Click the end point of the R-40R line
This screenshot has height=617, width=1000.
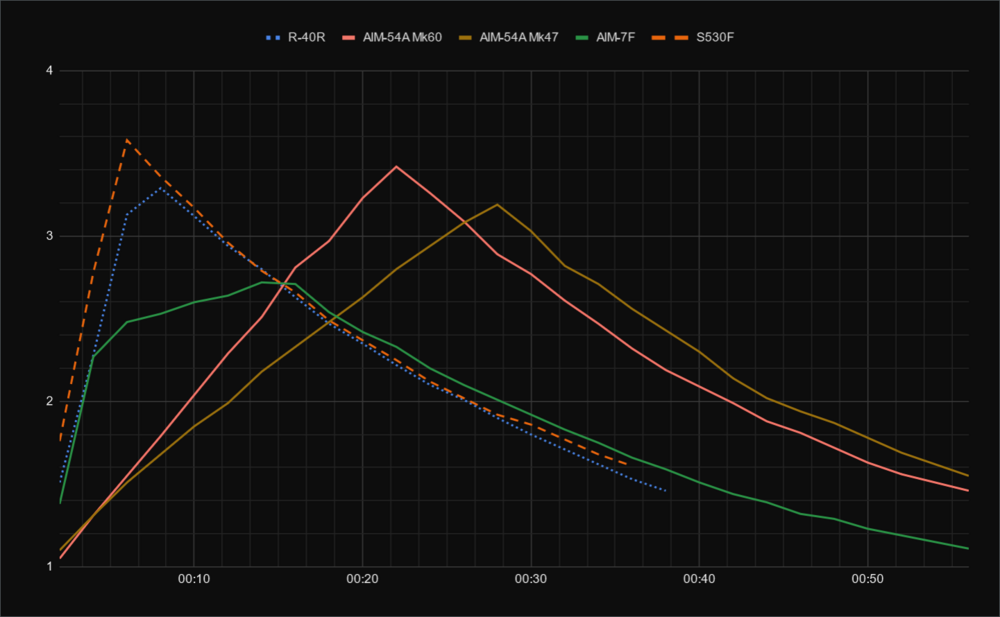(x=665, y=491)
